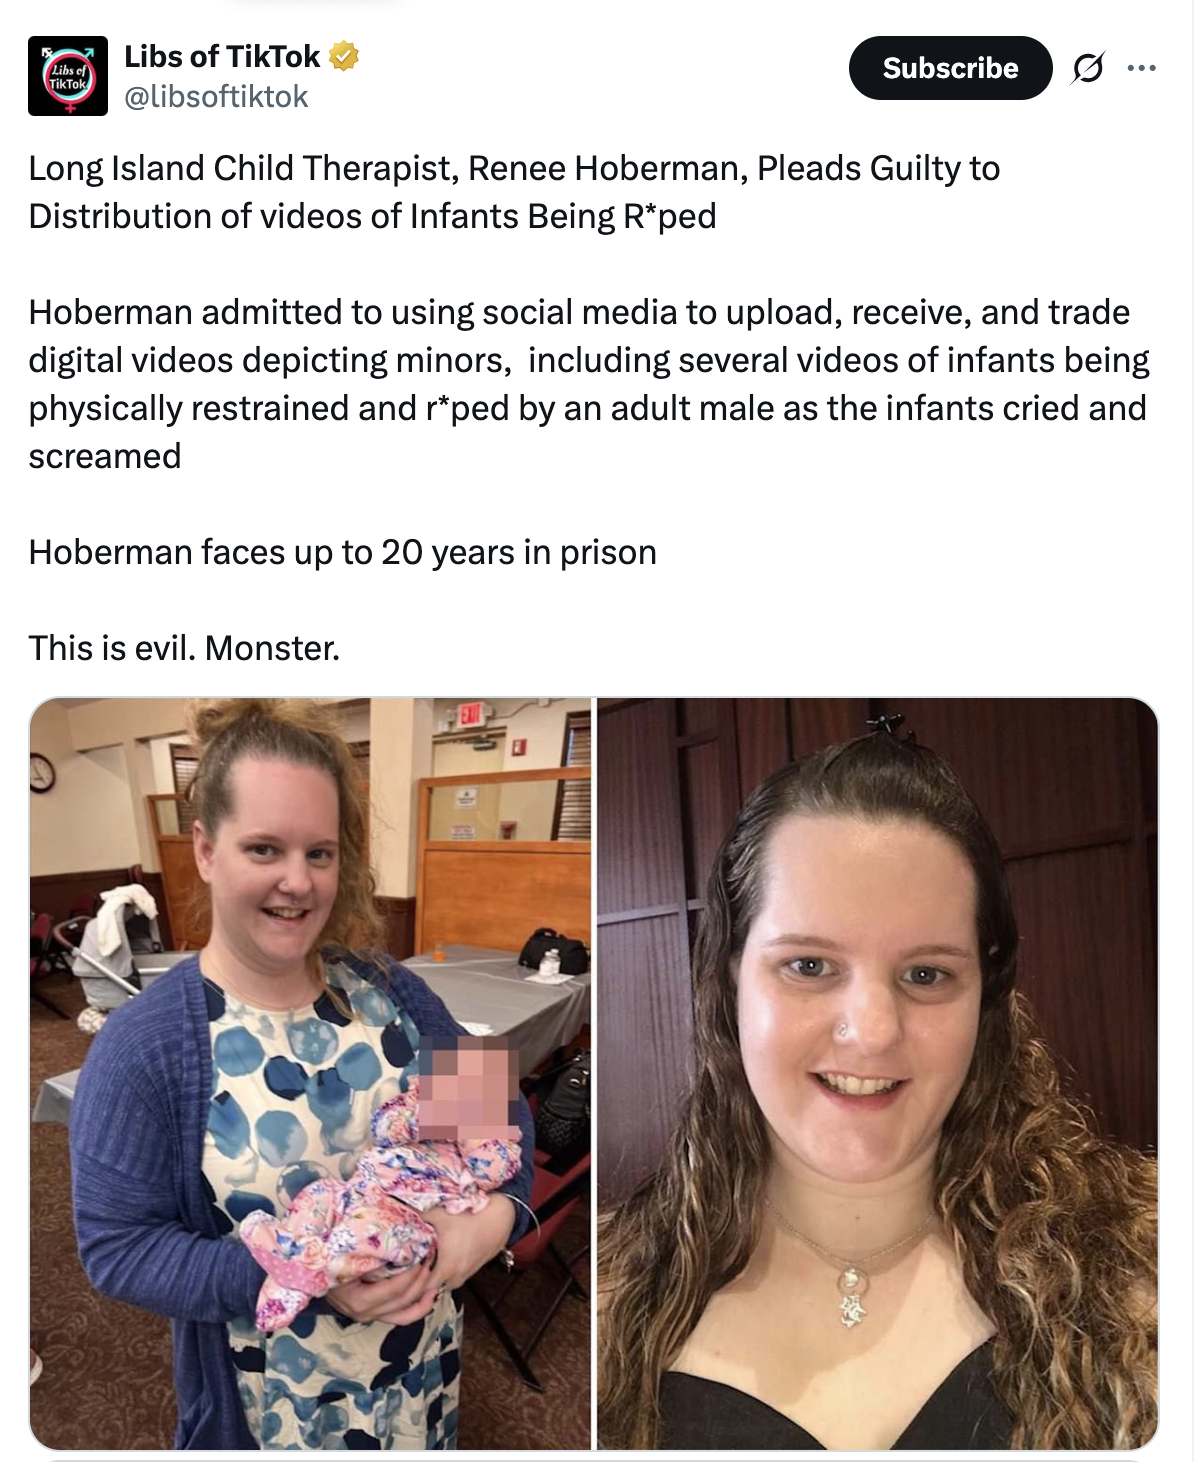Open the selfie photo with necklace

(878, 1073)
